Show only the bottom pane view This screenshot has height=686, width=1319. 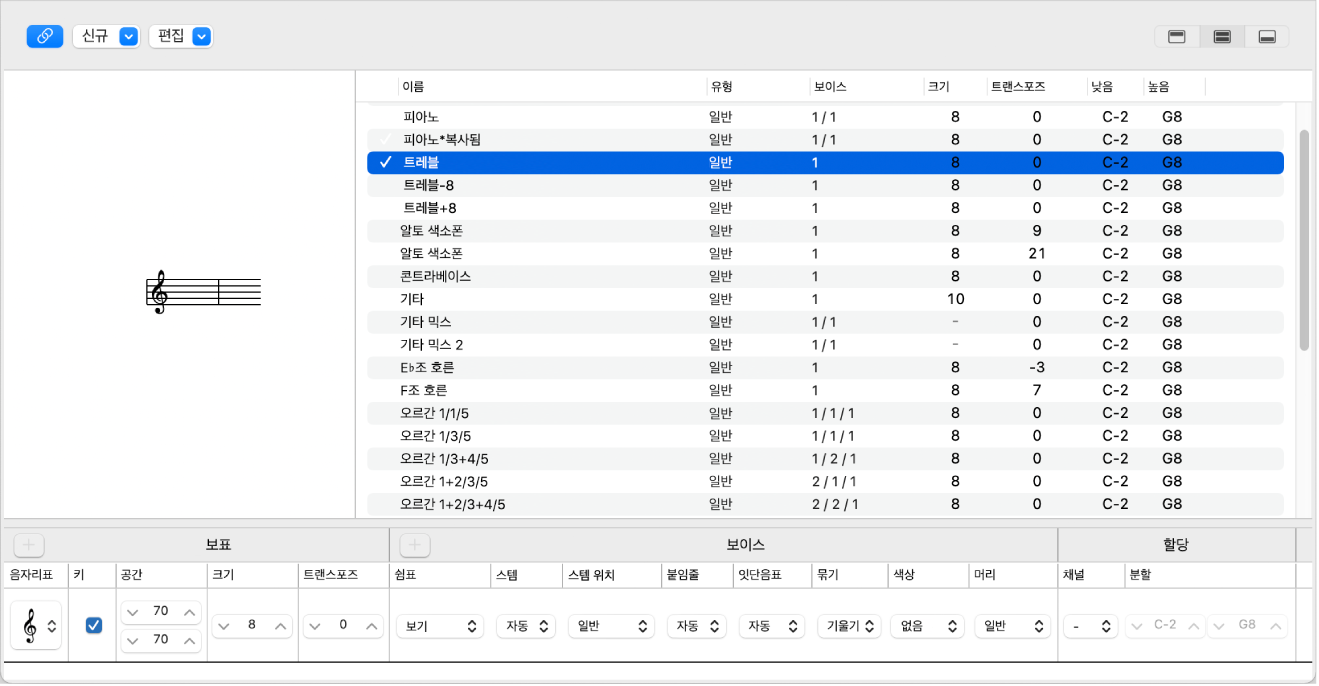[1267, 37]
